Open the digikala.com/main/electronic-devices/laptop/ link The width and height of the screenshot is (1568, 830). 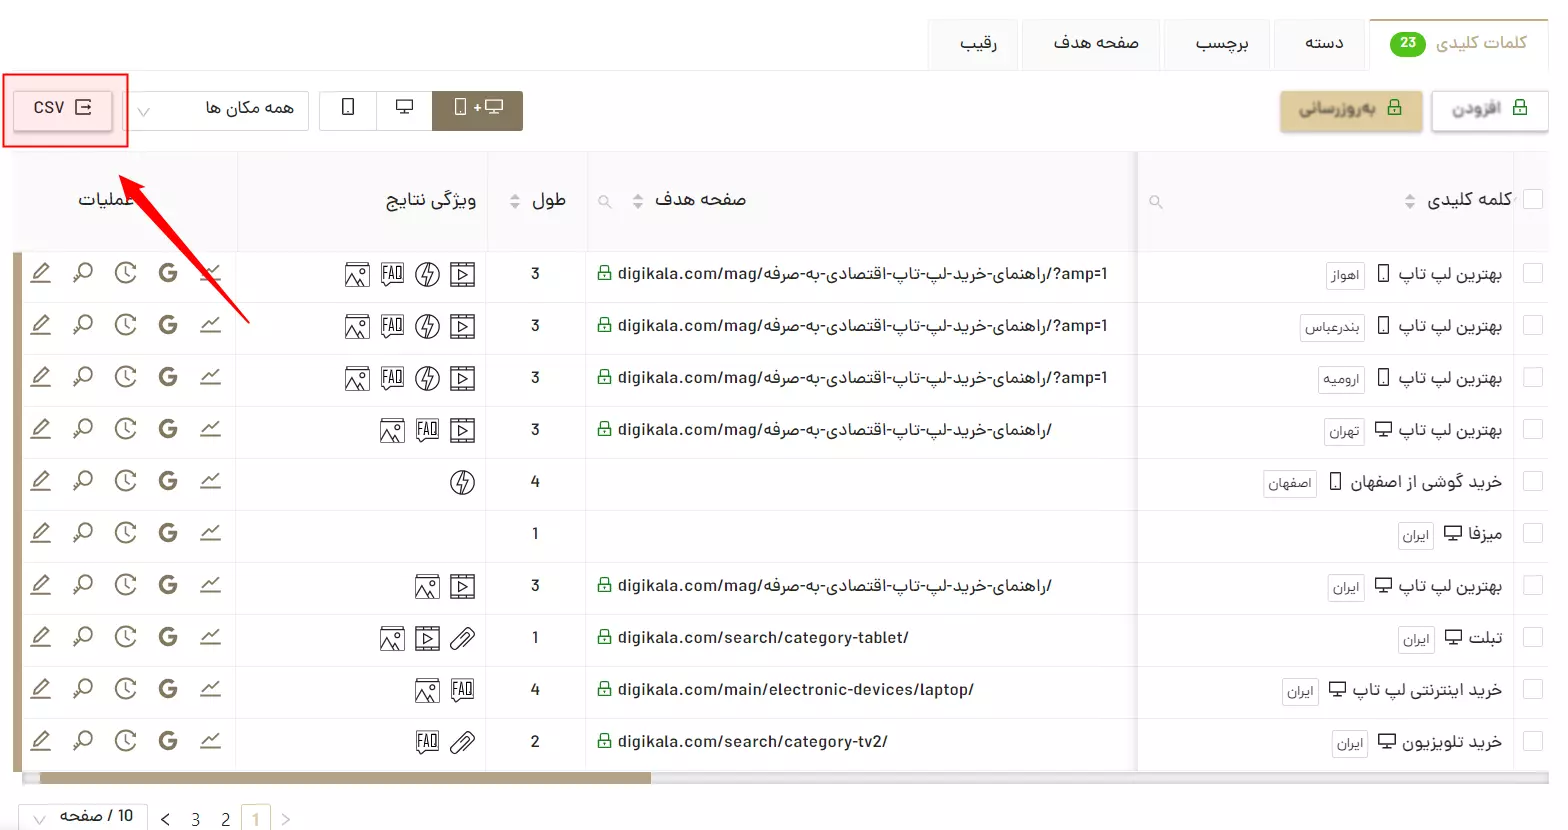coord(795,689)
